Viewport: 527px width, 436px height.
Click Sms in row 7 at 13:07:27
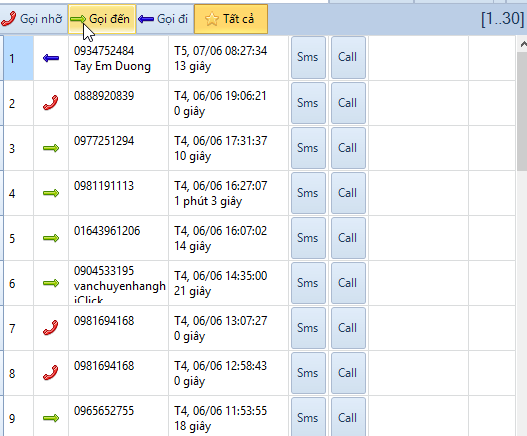[x=308, y=328]
